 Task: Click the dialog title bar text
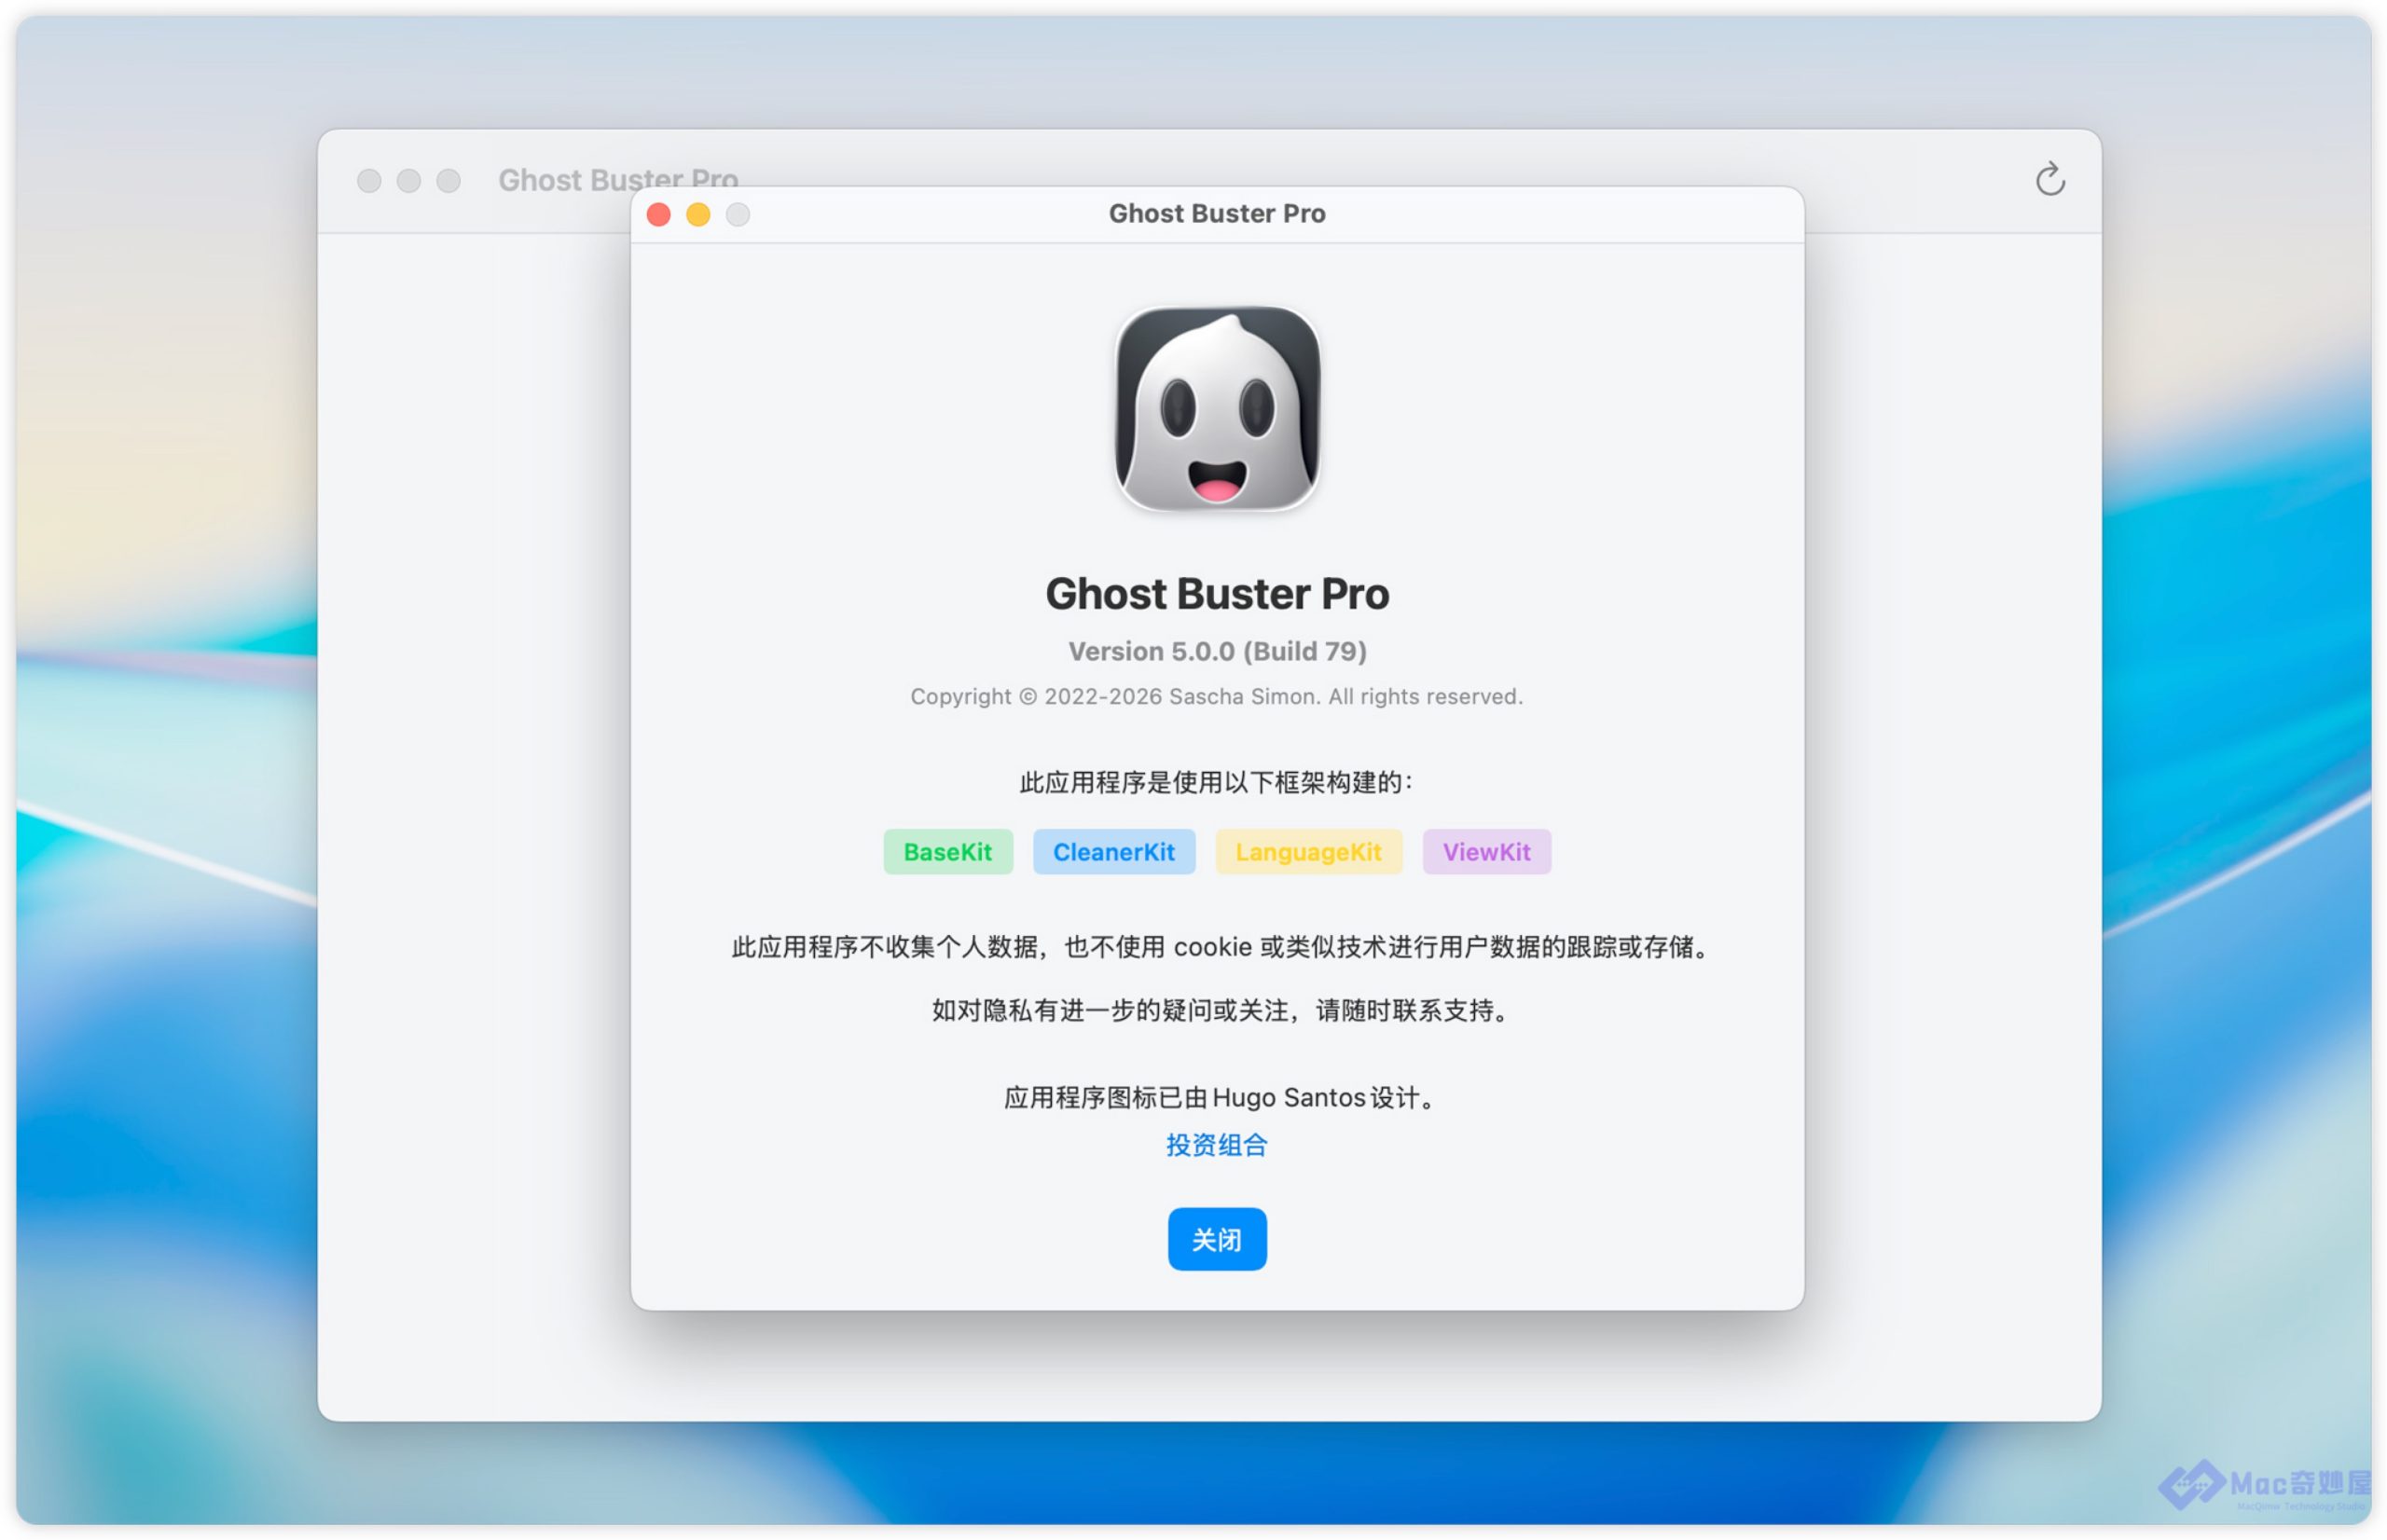(1216, 214)
